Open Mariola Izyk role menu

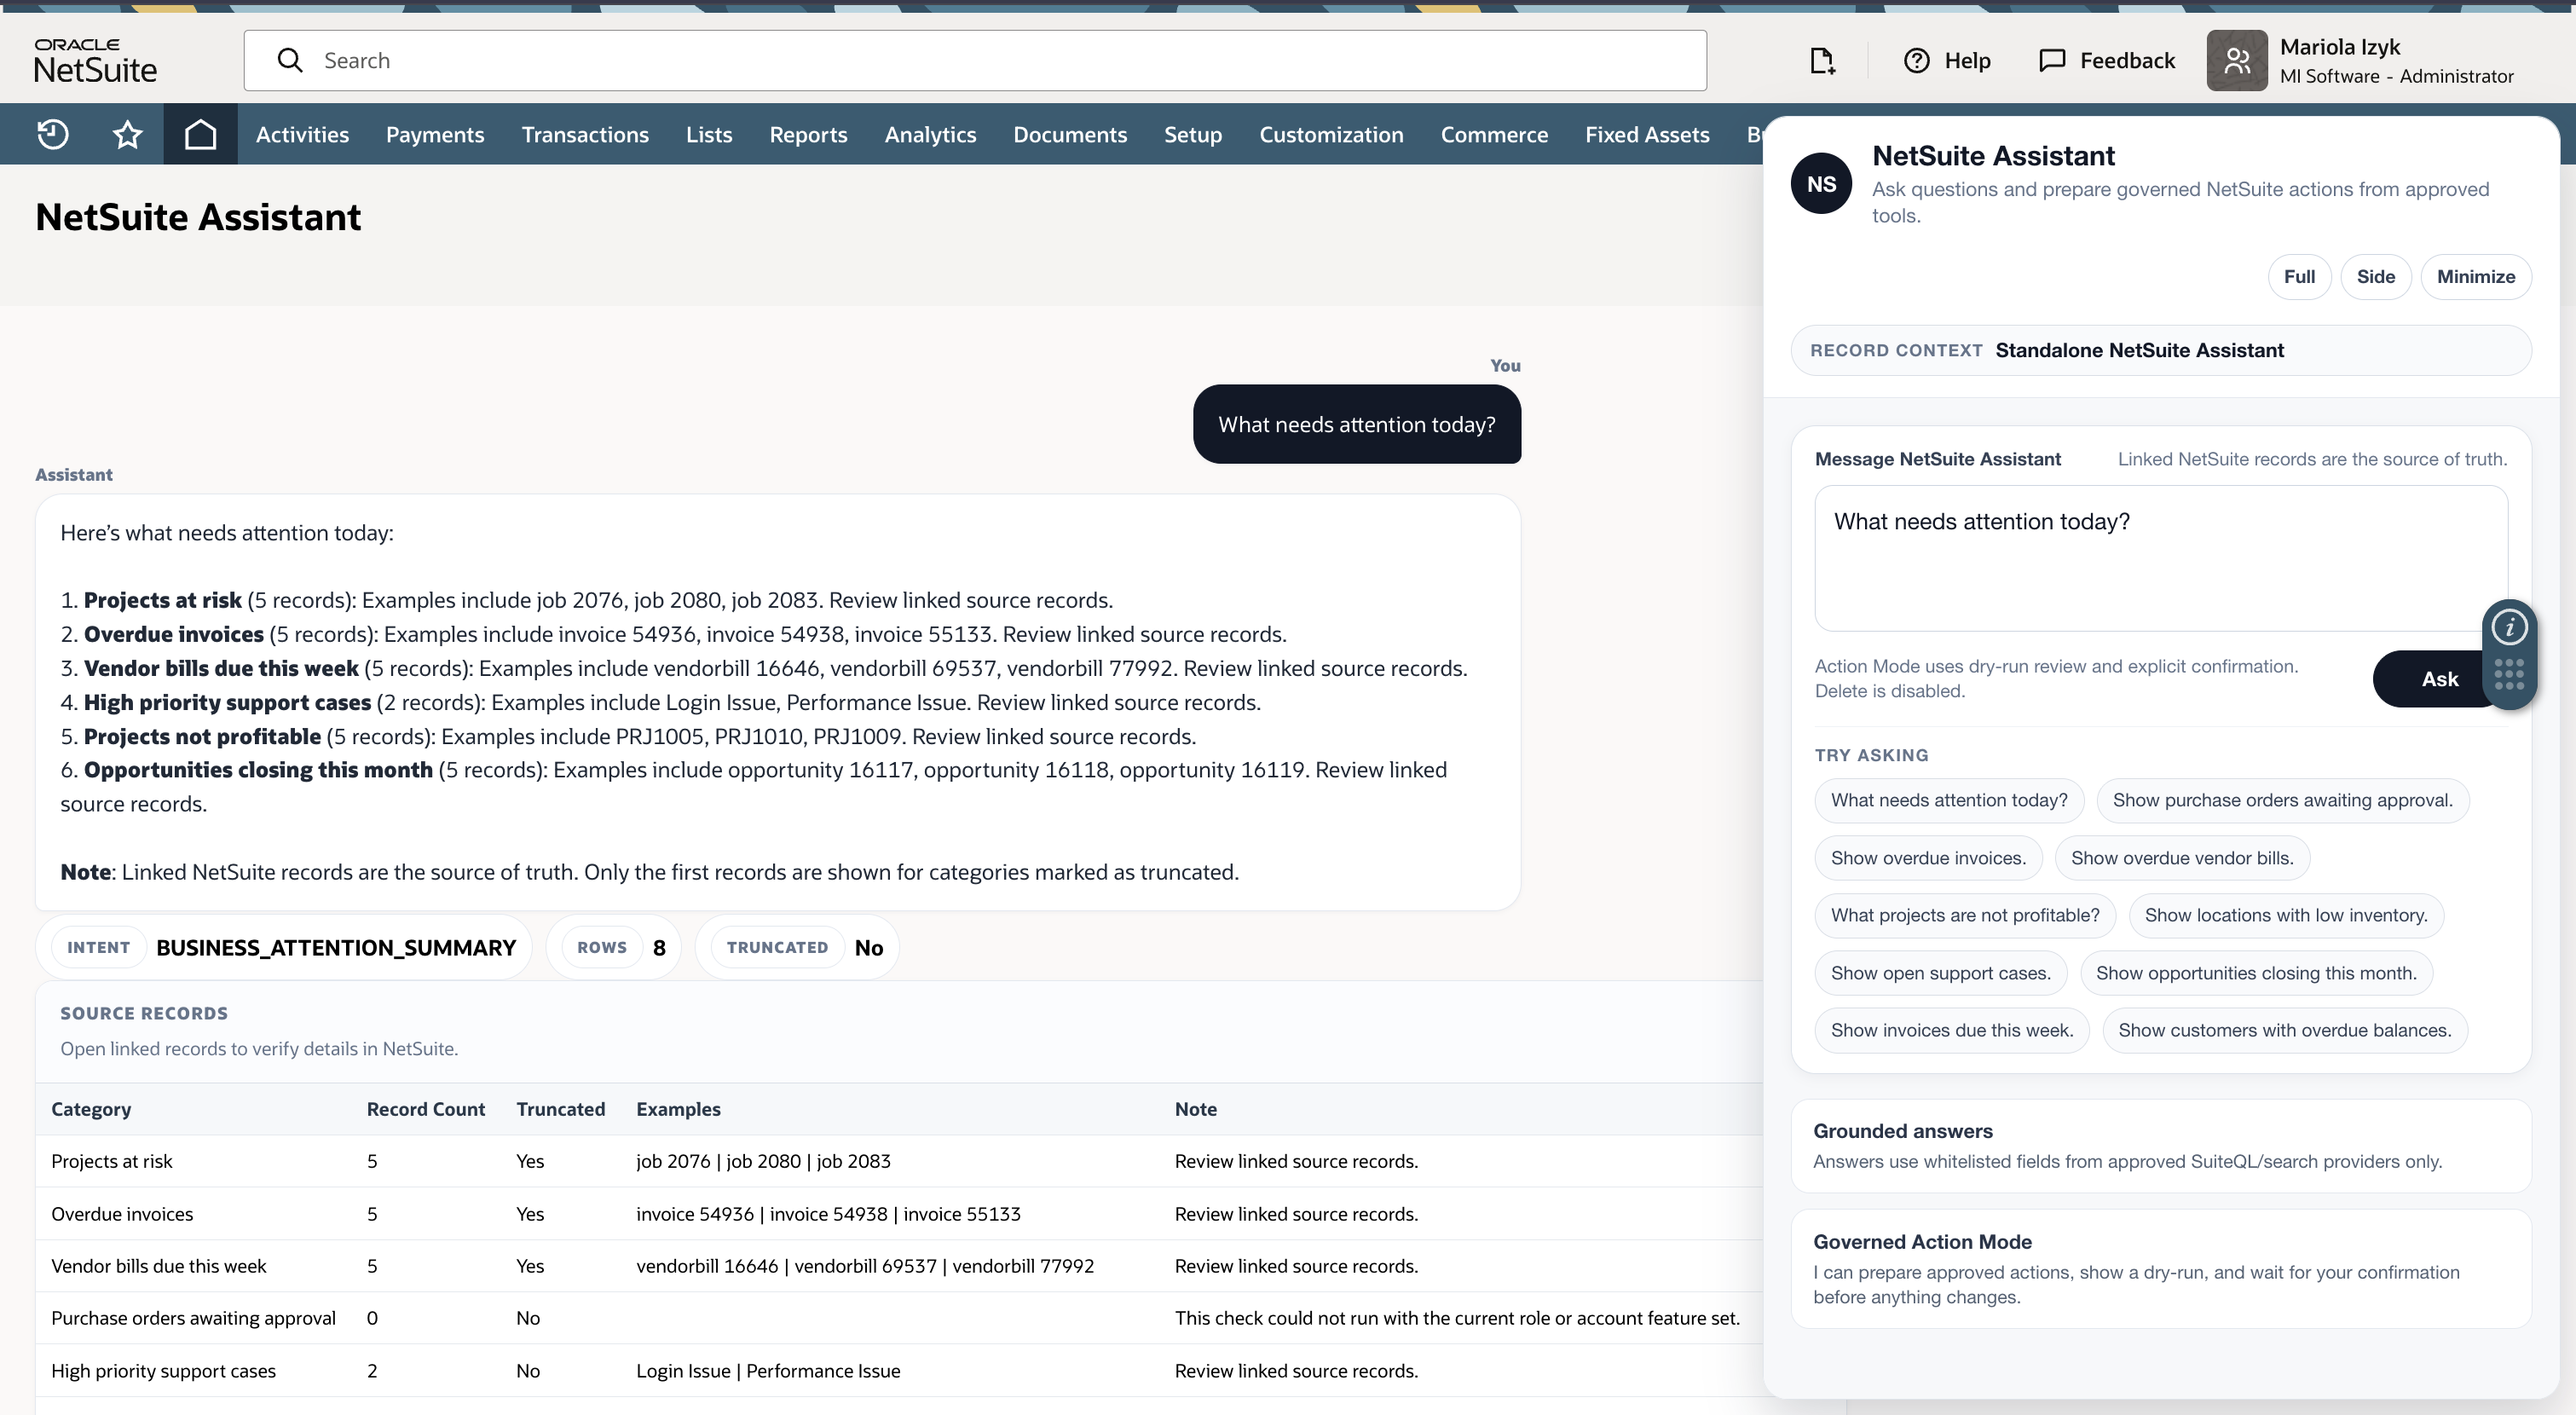click(x=2396, y=60)
